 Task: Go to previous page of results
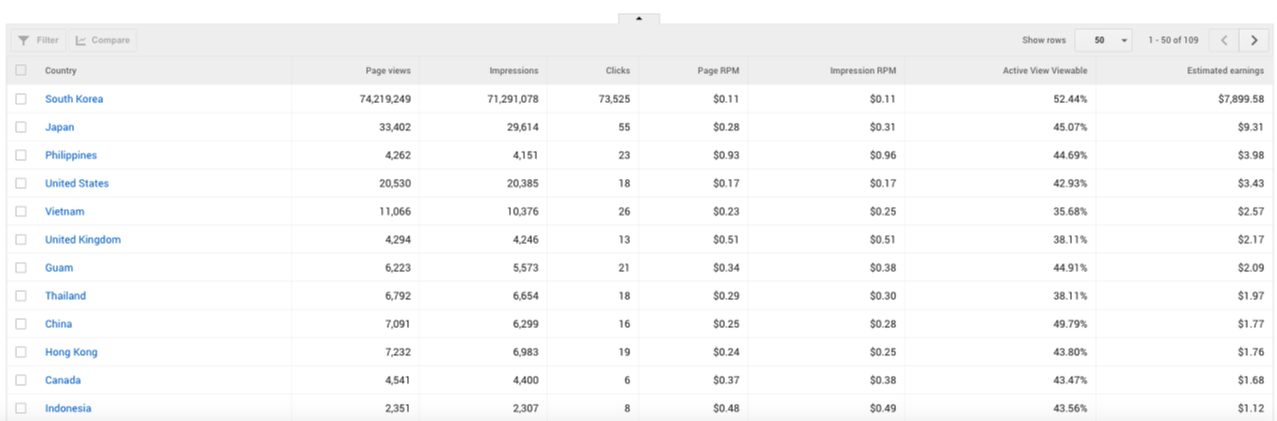coord(1224,40)
